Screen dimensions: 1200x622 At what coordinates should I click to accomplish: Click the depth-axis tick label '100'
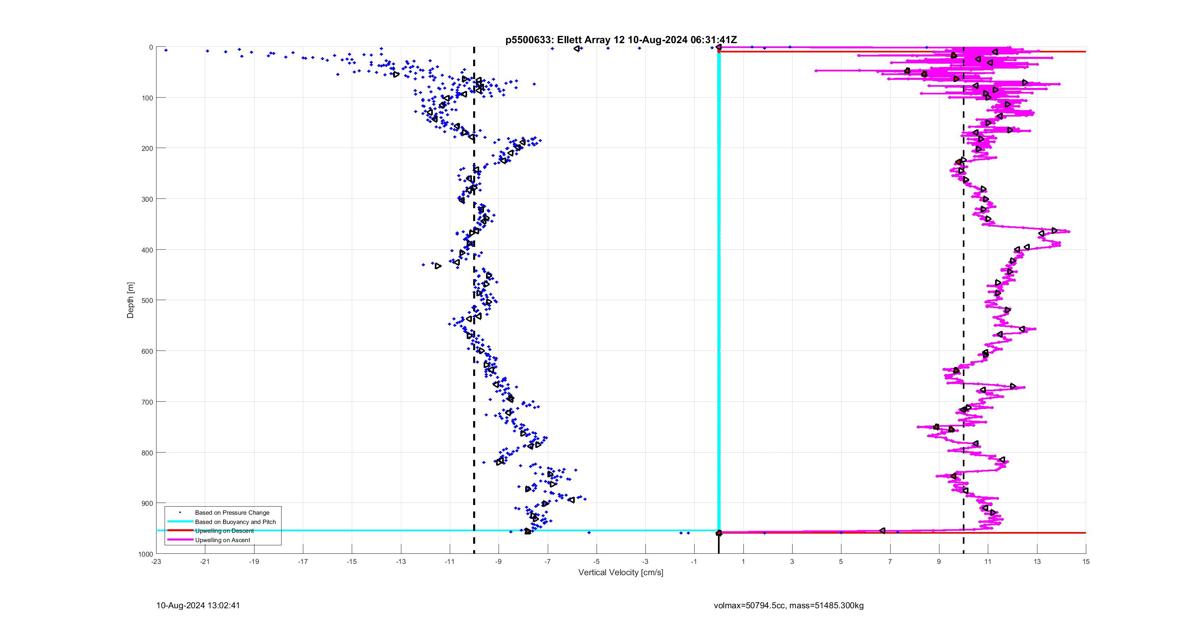[146, 98]
